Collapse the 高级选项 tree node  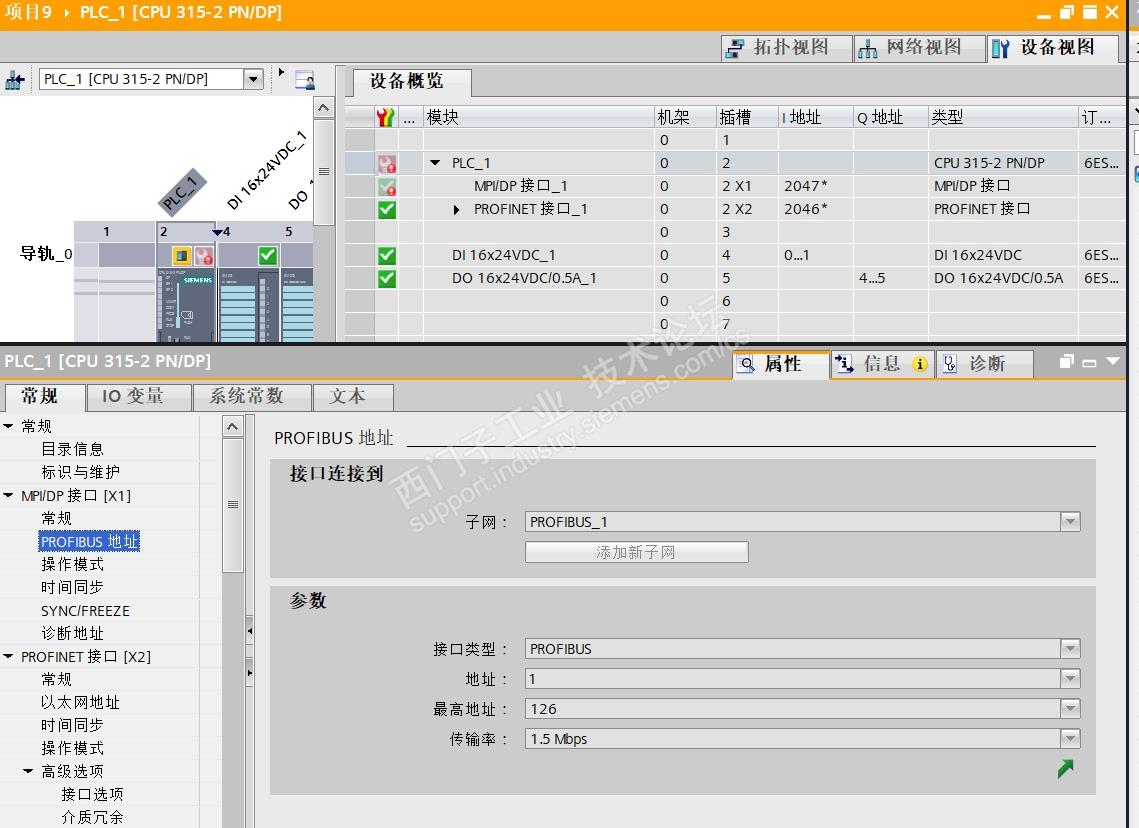pyautogui.click(x=28, y=771)
